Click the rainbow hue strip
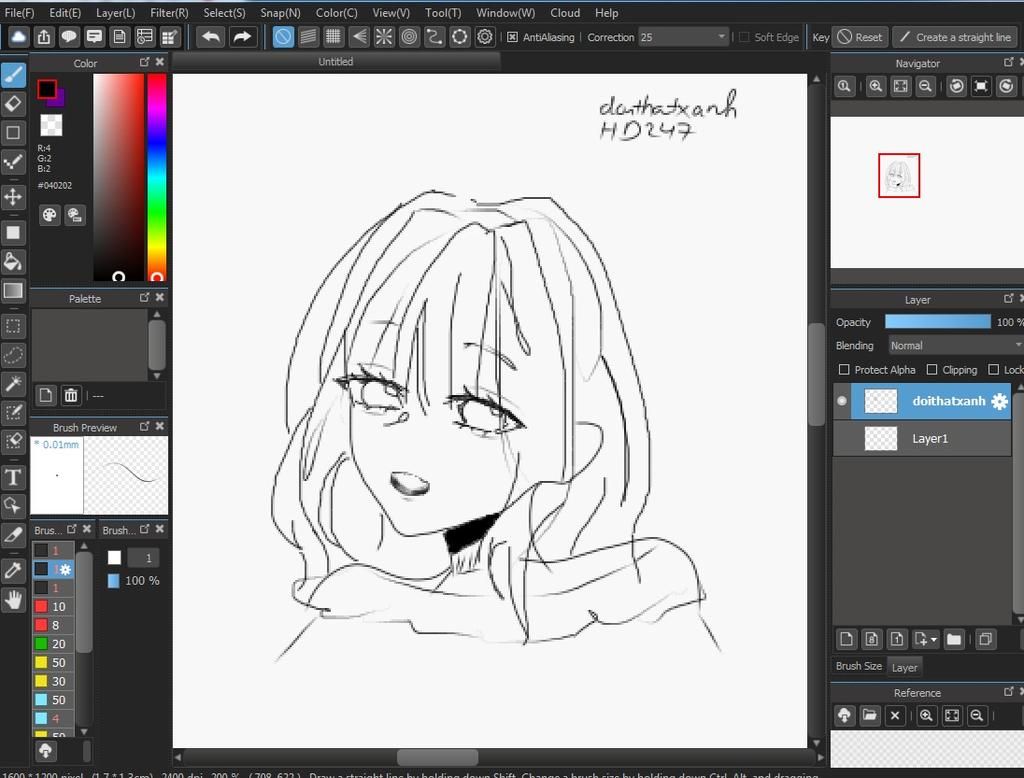This screenshot has width=1024, height=778. (x=157, y=176)
